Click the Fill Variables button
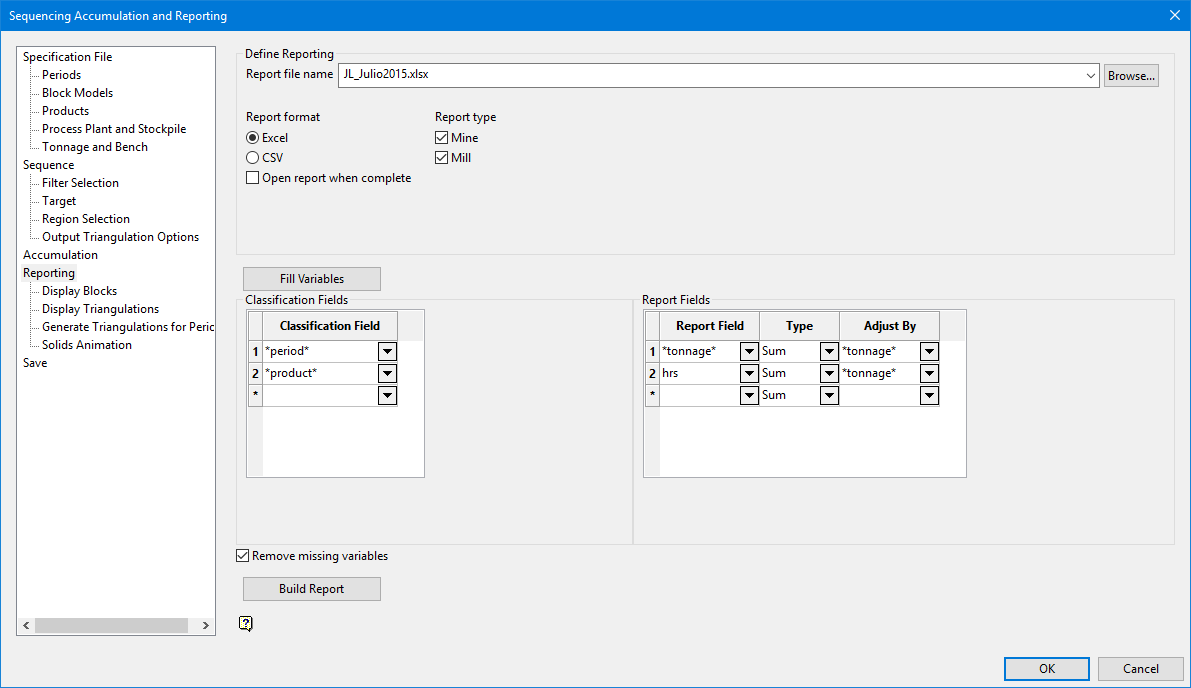Viewport: 1191px width, 688px height. click(312, 279)
